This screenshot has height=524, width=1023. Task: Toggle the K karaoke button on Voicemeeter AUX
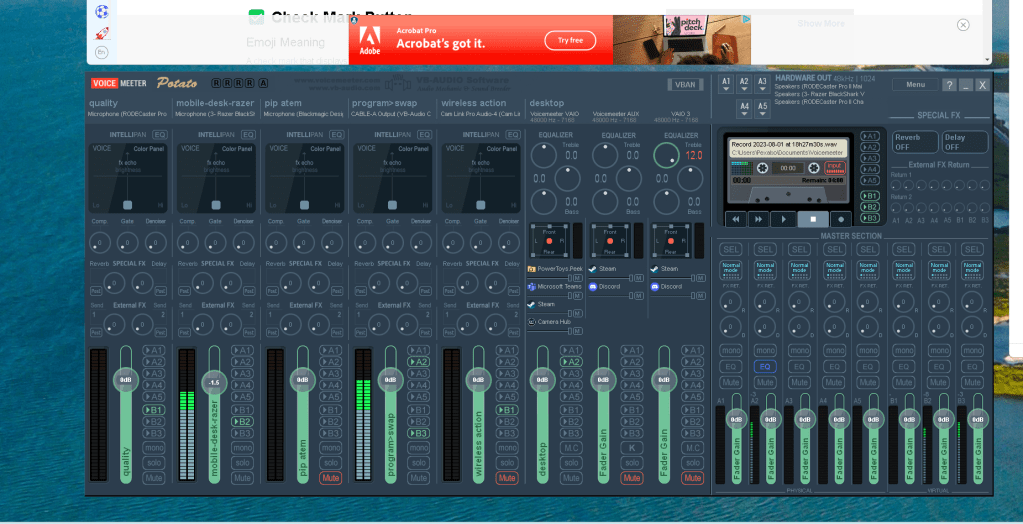[631, 448]
